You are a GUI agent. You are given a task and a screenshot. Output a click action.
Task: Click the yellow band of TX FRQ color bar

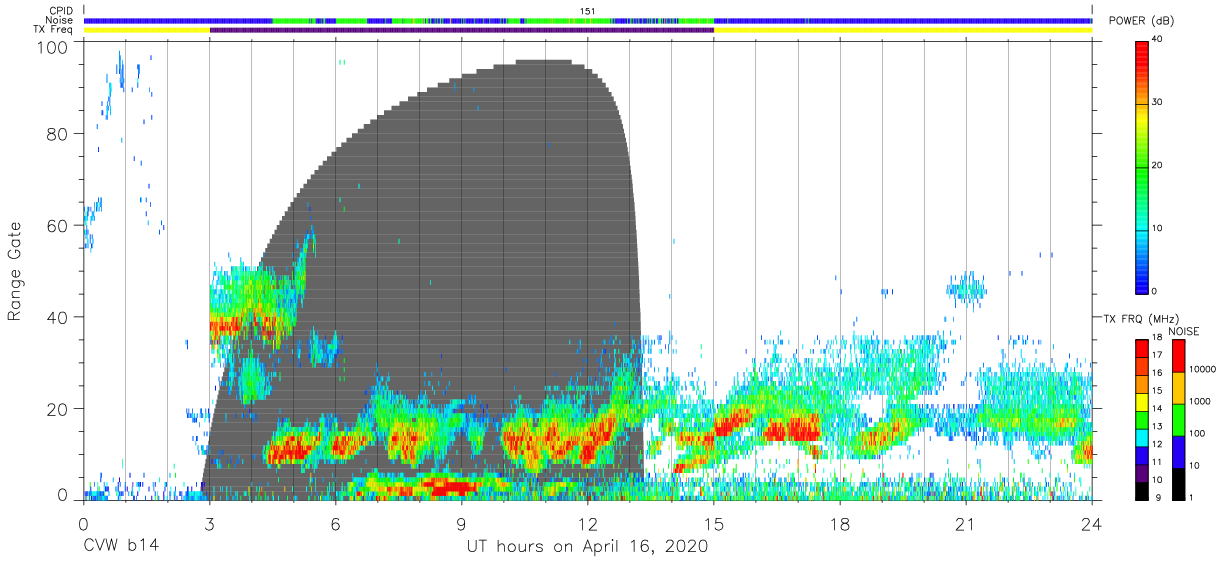1142,401
